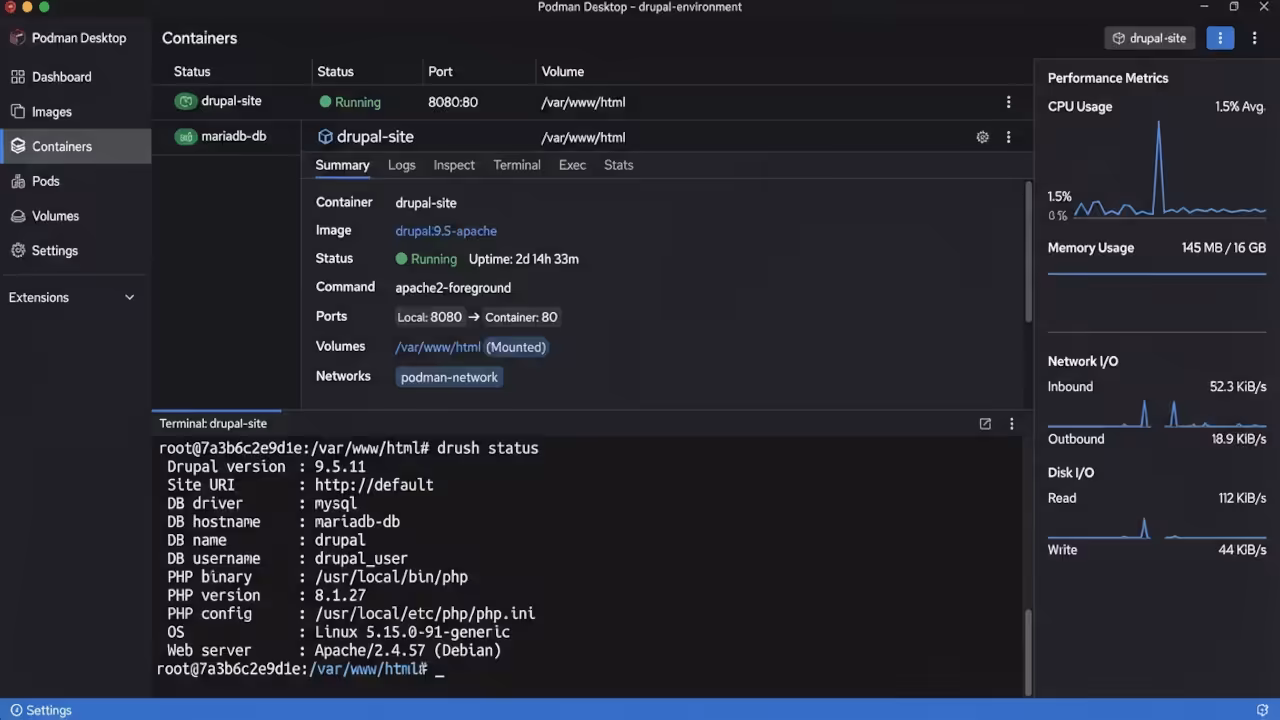Open the drupal:9.5-apache image link

tap(446, 231)
